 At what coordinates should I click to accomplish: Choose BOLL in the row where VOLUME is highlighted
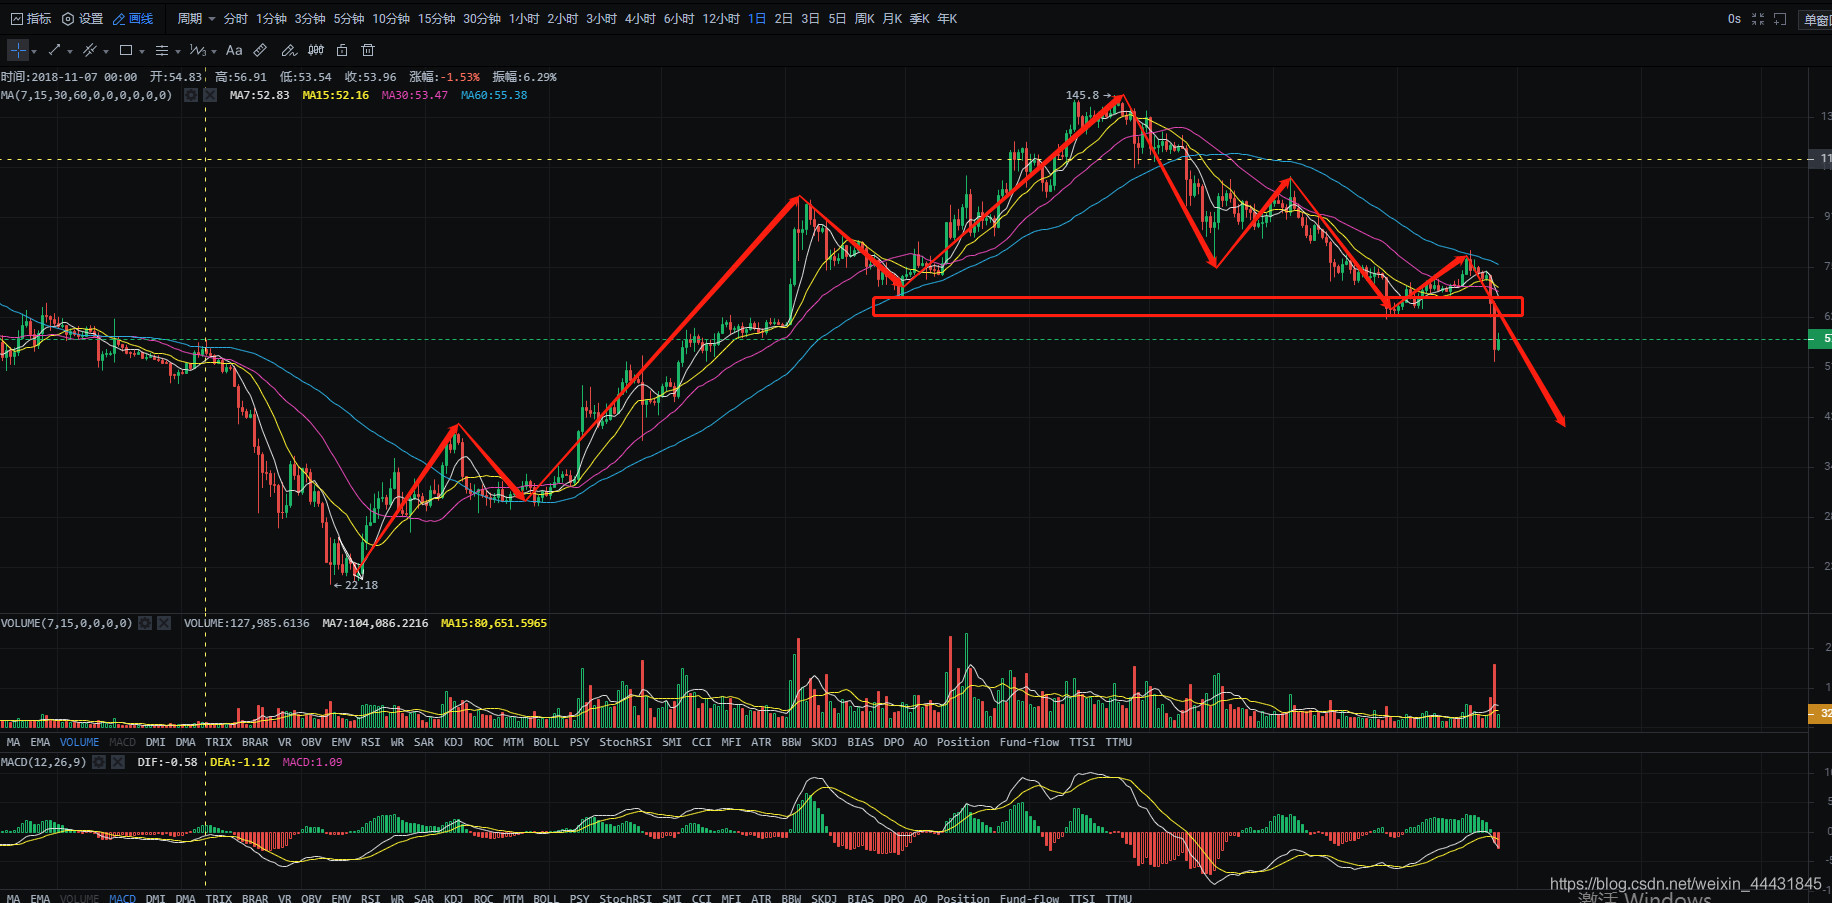point(546,742)
